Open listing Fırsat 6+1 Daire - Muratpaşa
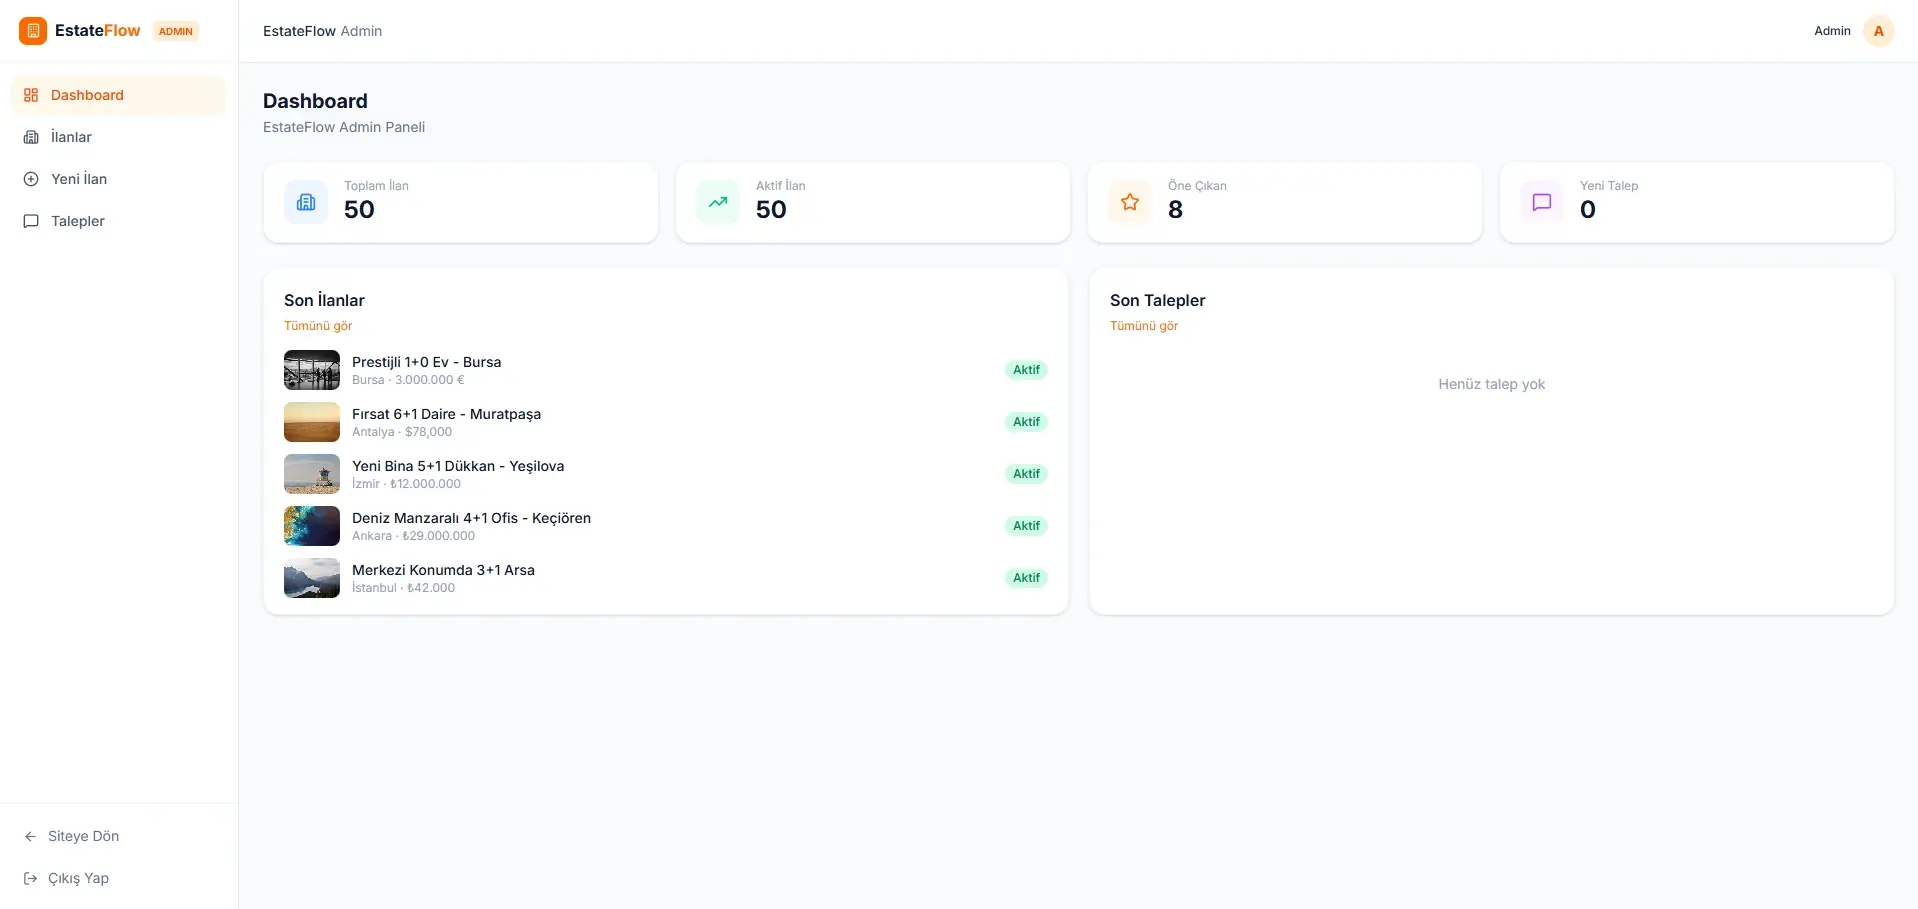Viewport: 1918px width, 909px height. click(x=446, y=414)
